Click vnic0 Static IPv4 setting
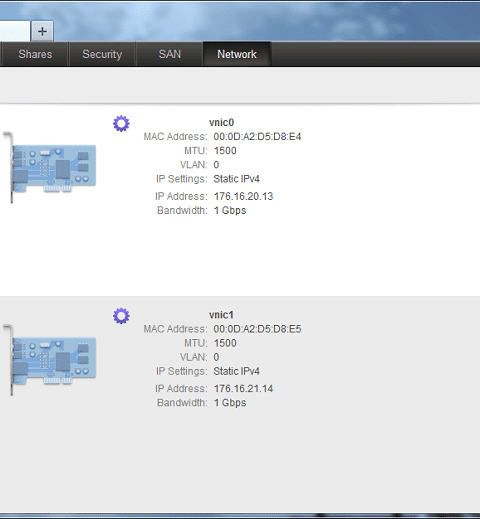480x519 pixels. (236, 179)
